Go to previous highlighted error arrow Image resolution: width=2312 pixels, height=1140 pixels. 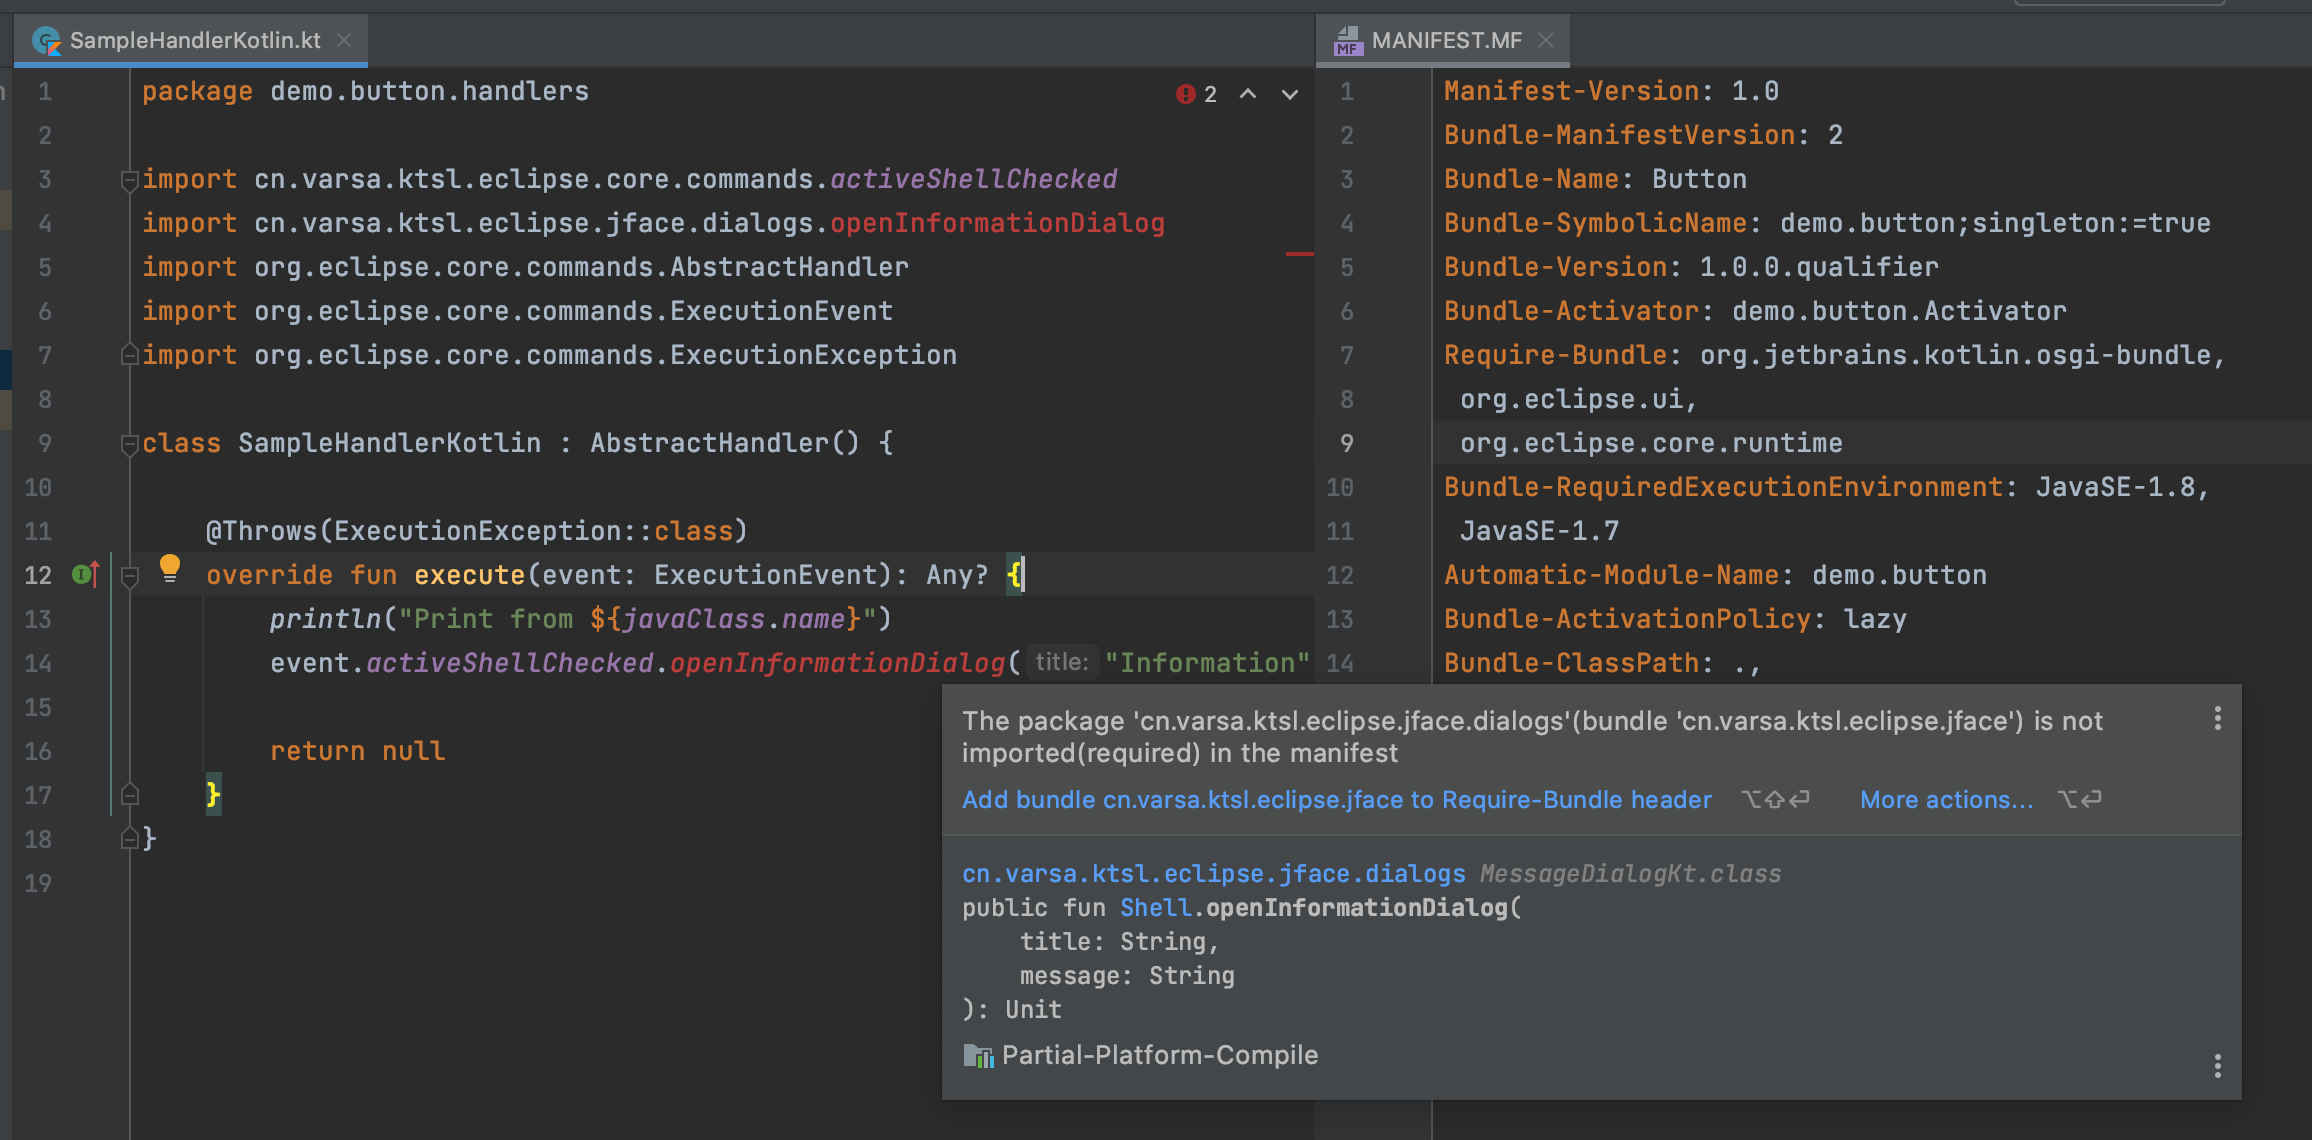coord(1248,94)
